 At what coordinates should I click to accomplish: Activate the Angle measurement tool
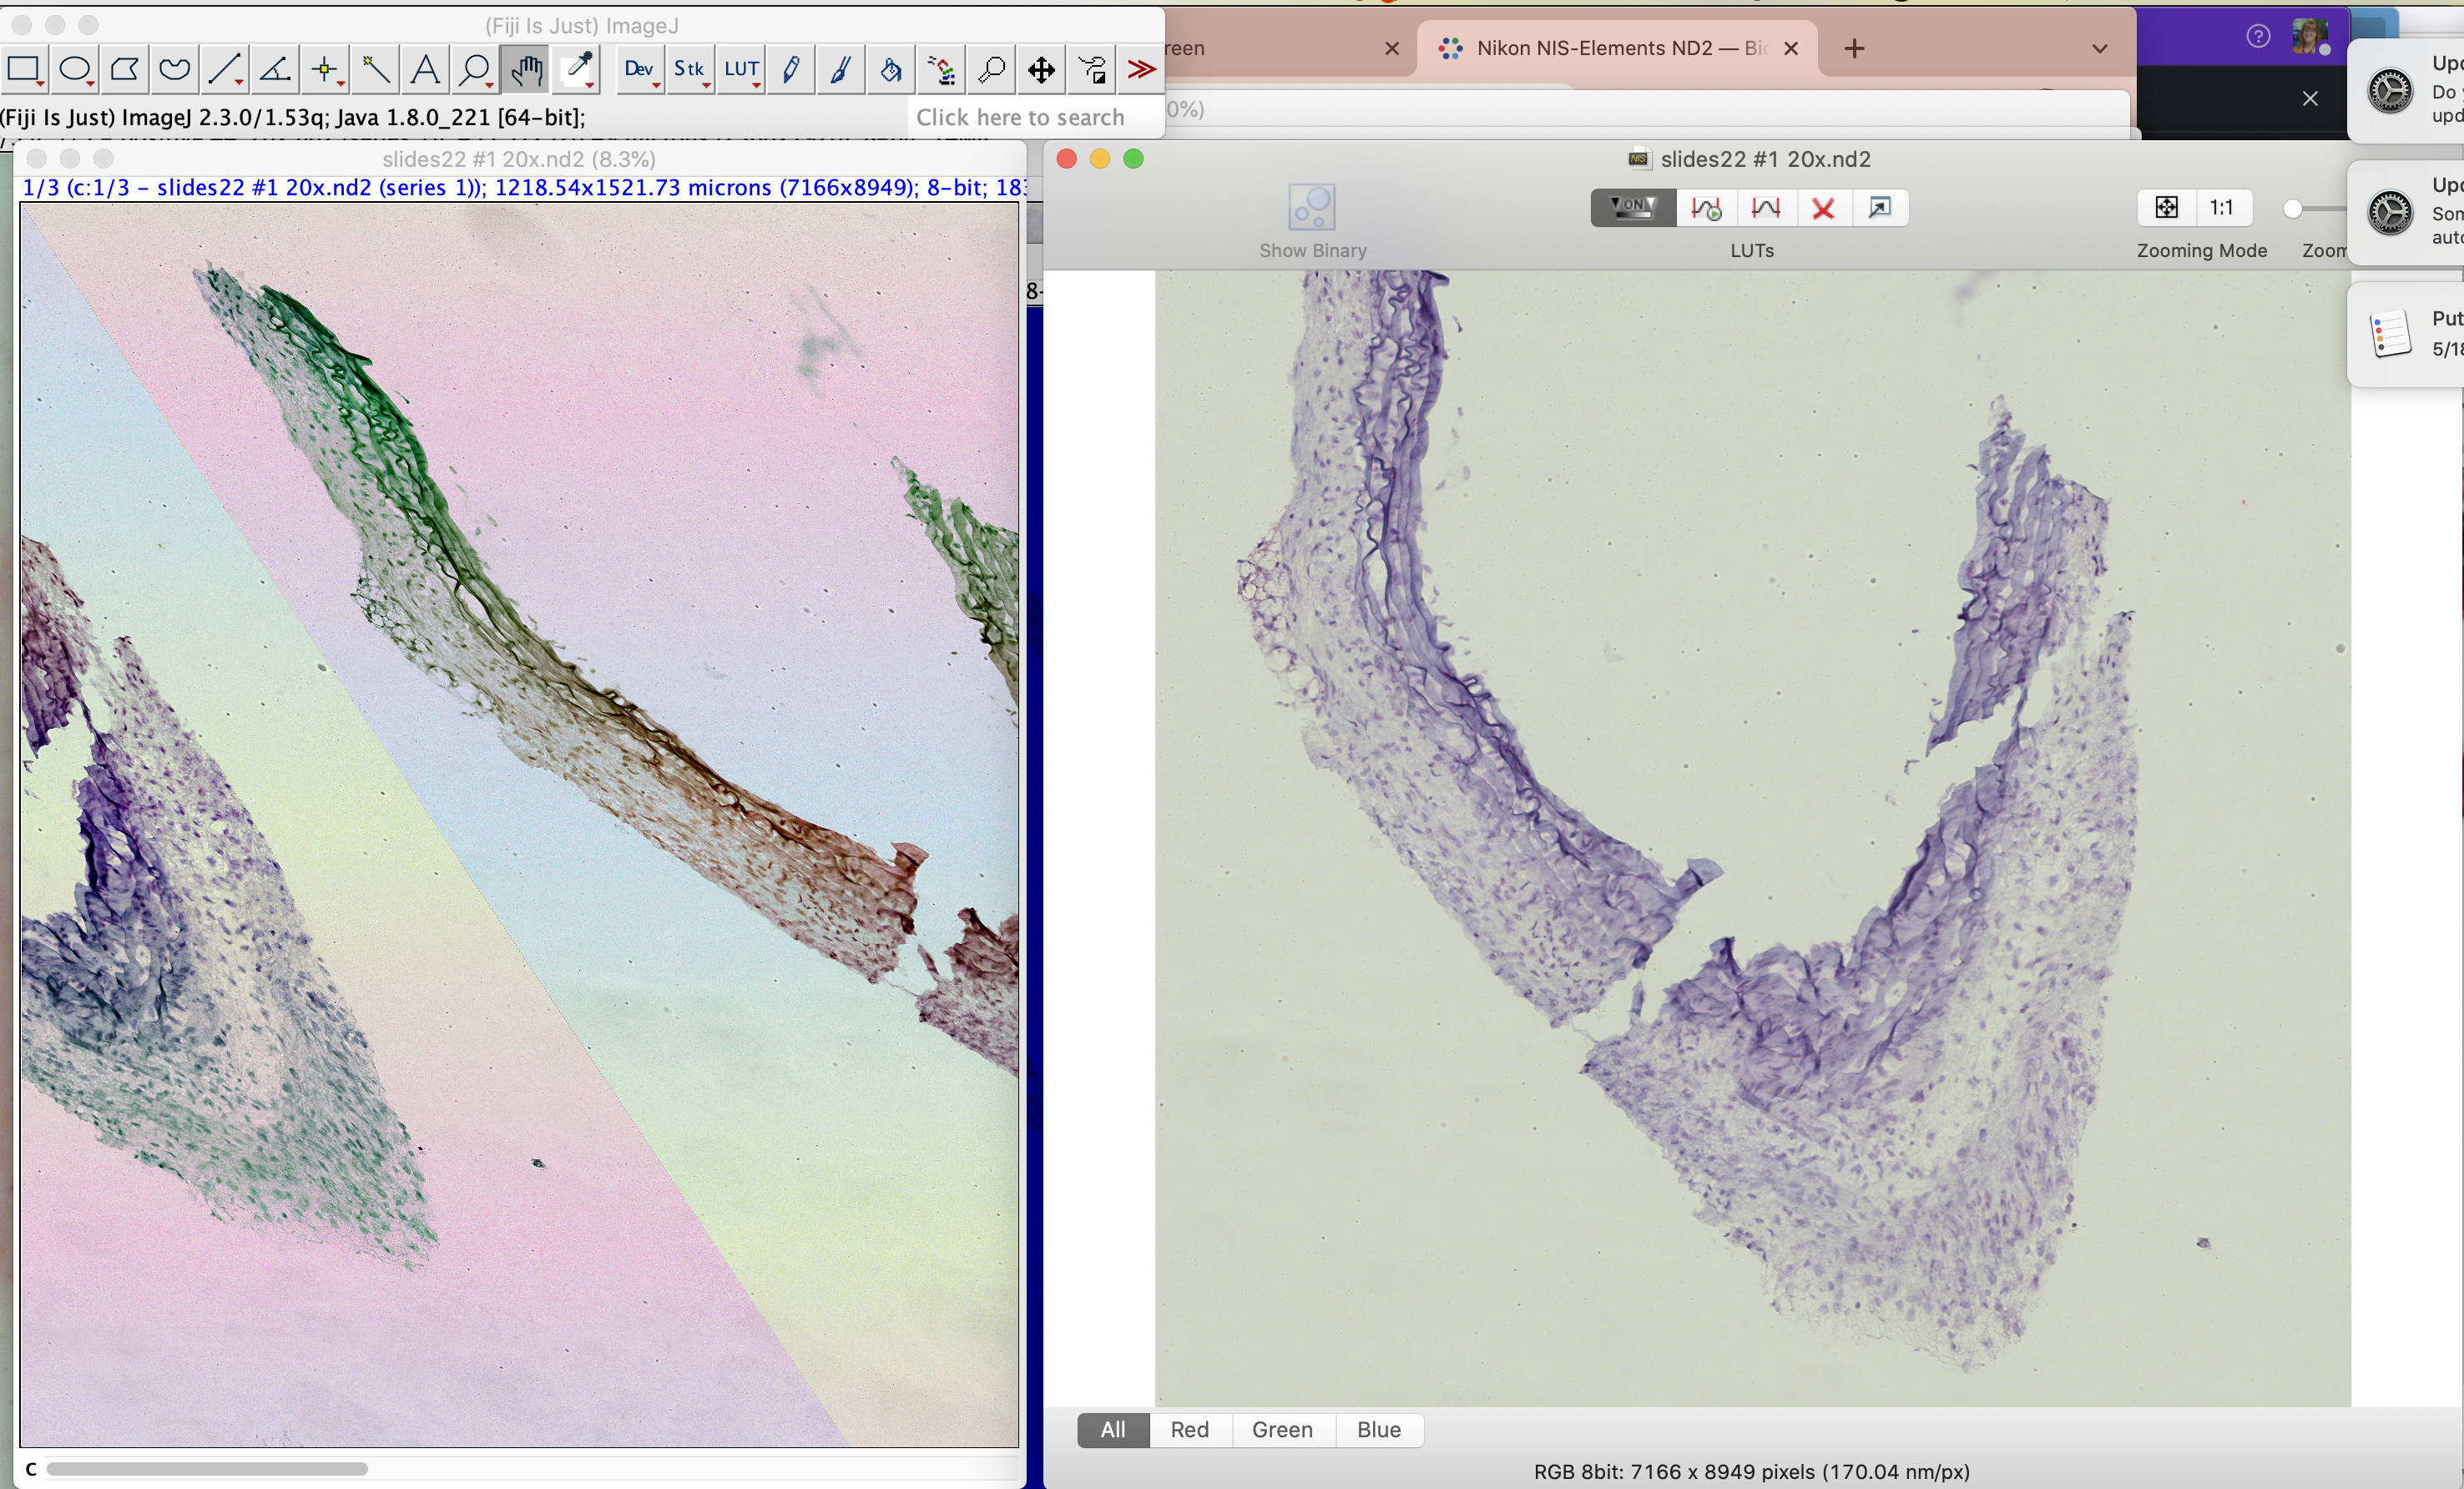tap(275, 69)
